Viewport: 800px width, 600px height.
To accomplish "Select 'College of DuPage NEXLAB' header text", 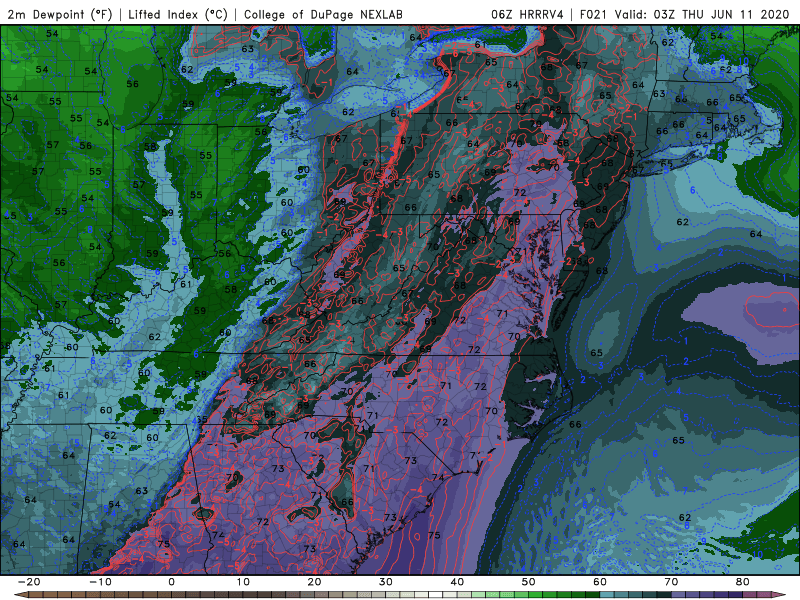I will tap(323, 14).
